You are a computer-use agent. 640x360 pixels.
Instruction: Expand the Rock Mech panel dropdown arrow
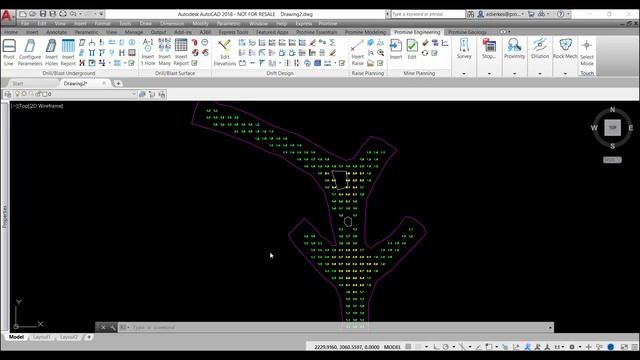pos(565,73)
